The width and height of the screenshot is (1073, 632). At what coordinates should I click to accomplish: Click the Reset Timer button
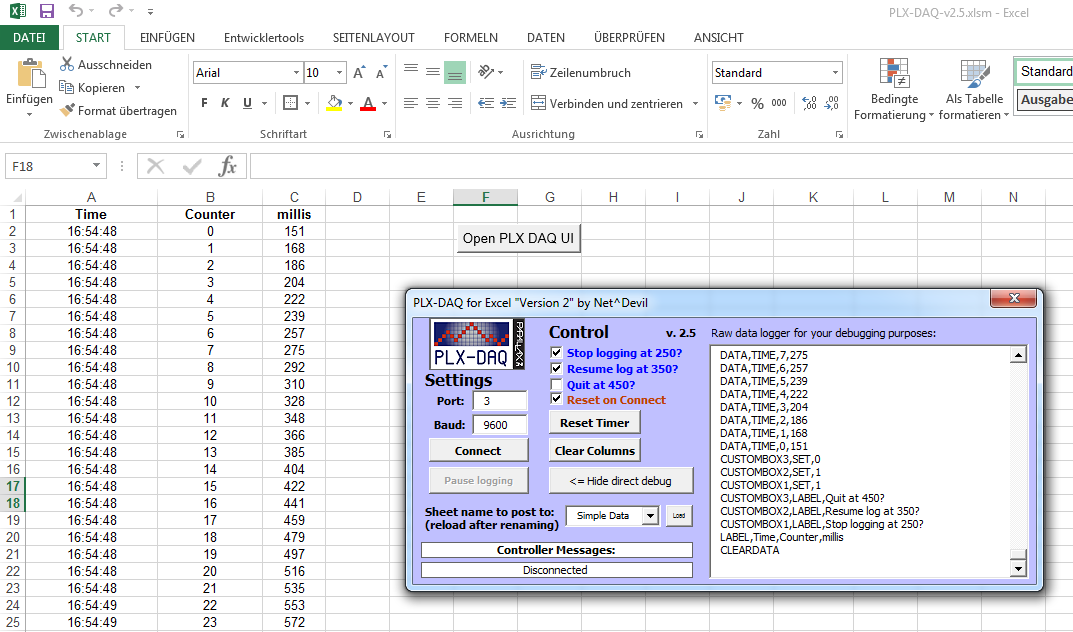pos(595,423)
